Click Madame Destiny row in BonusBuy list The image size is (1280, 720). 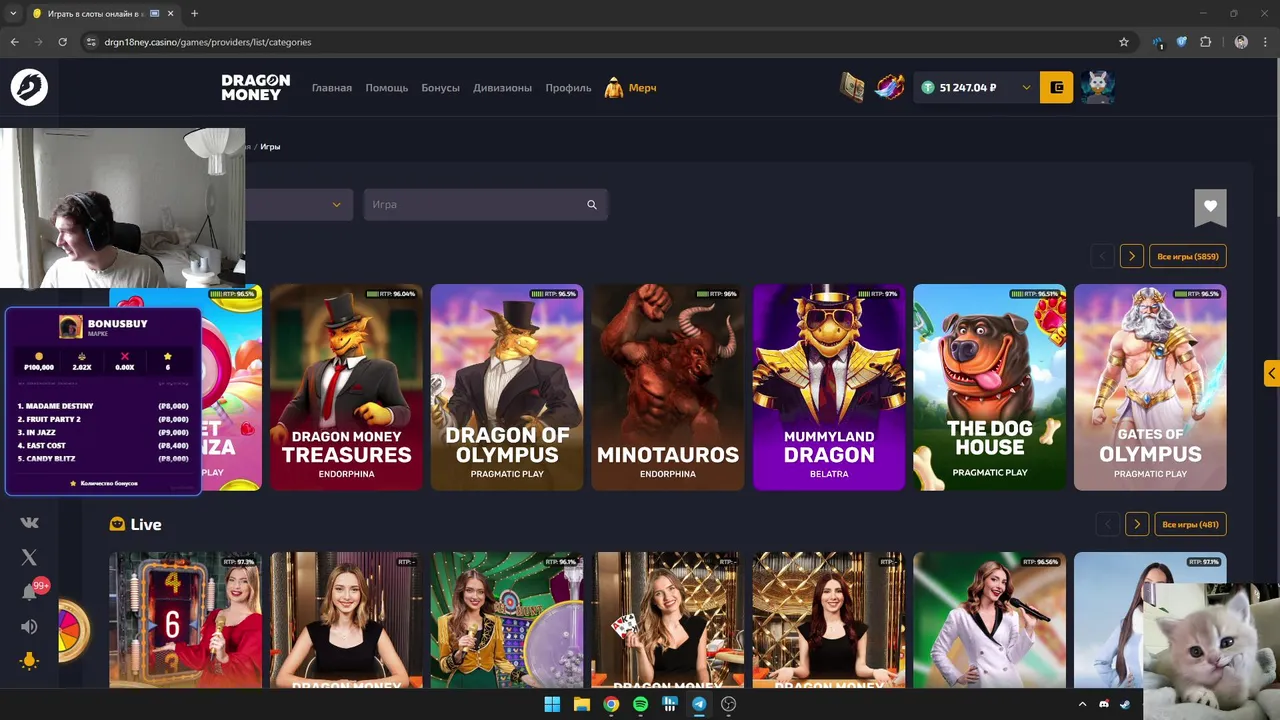(103, 406)
